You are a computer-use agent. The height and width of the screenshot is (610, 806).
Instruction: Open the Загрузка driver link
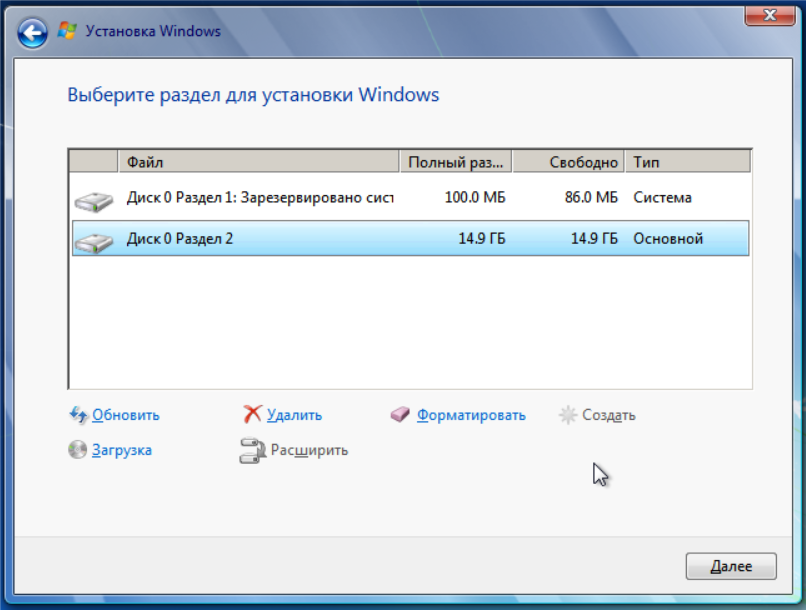[x=121, y=450]
